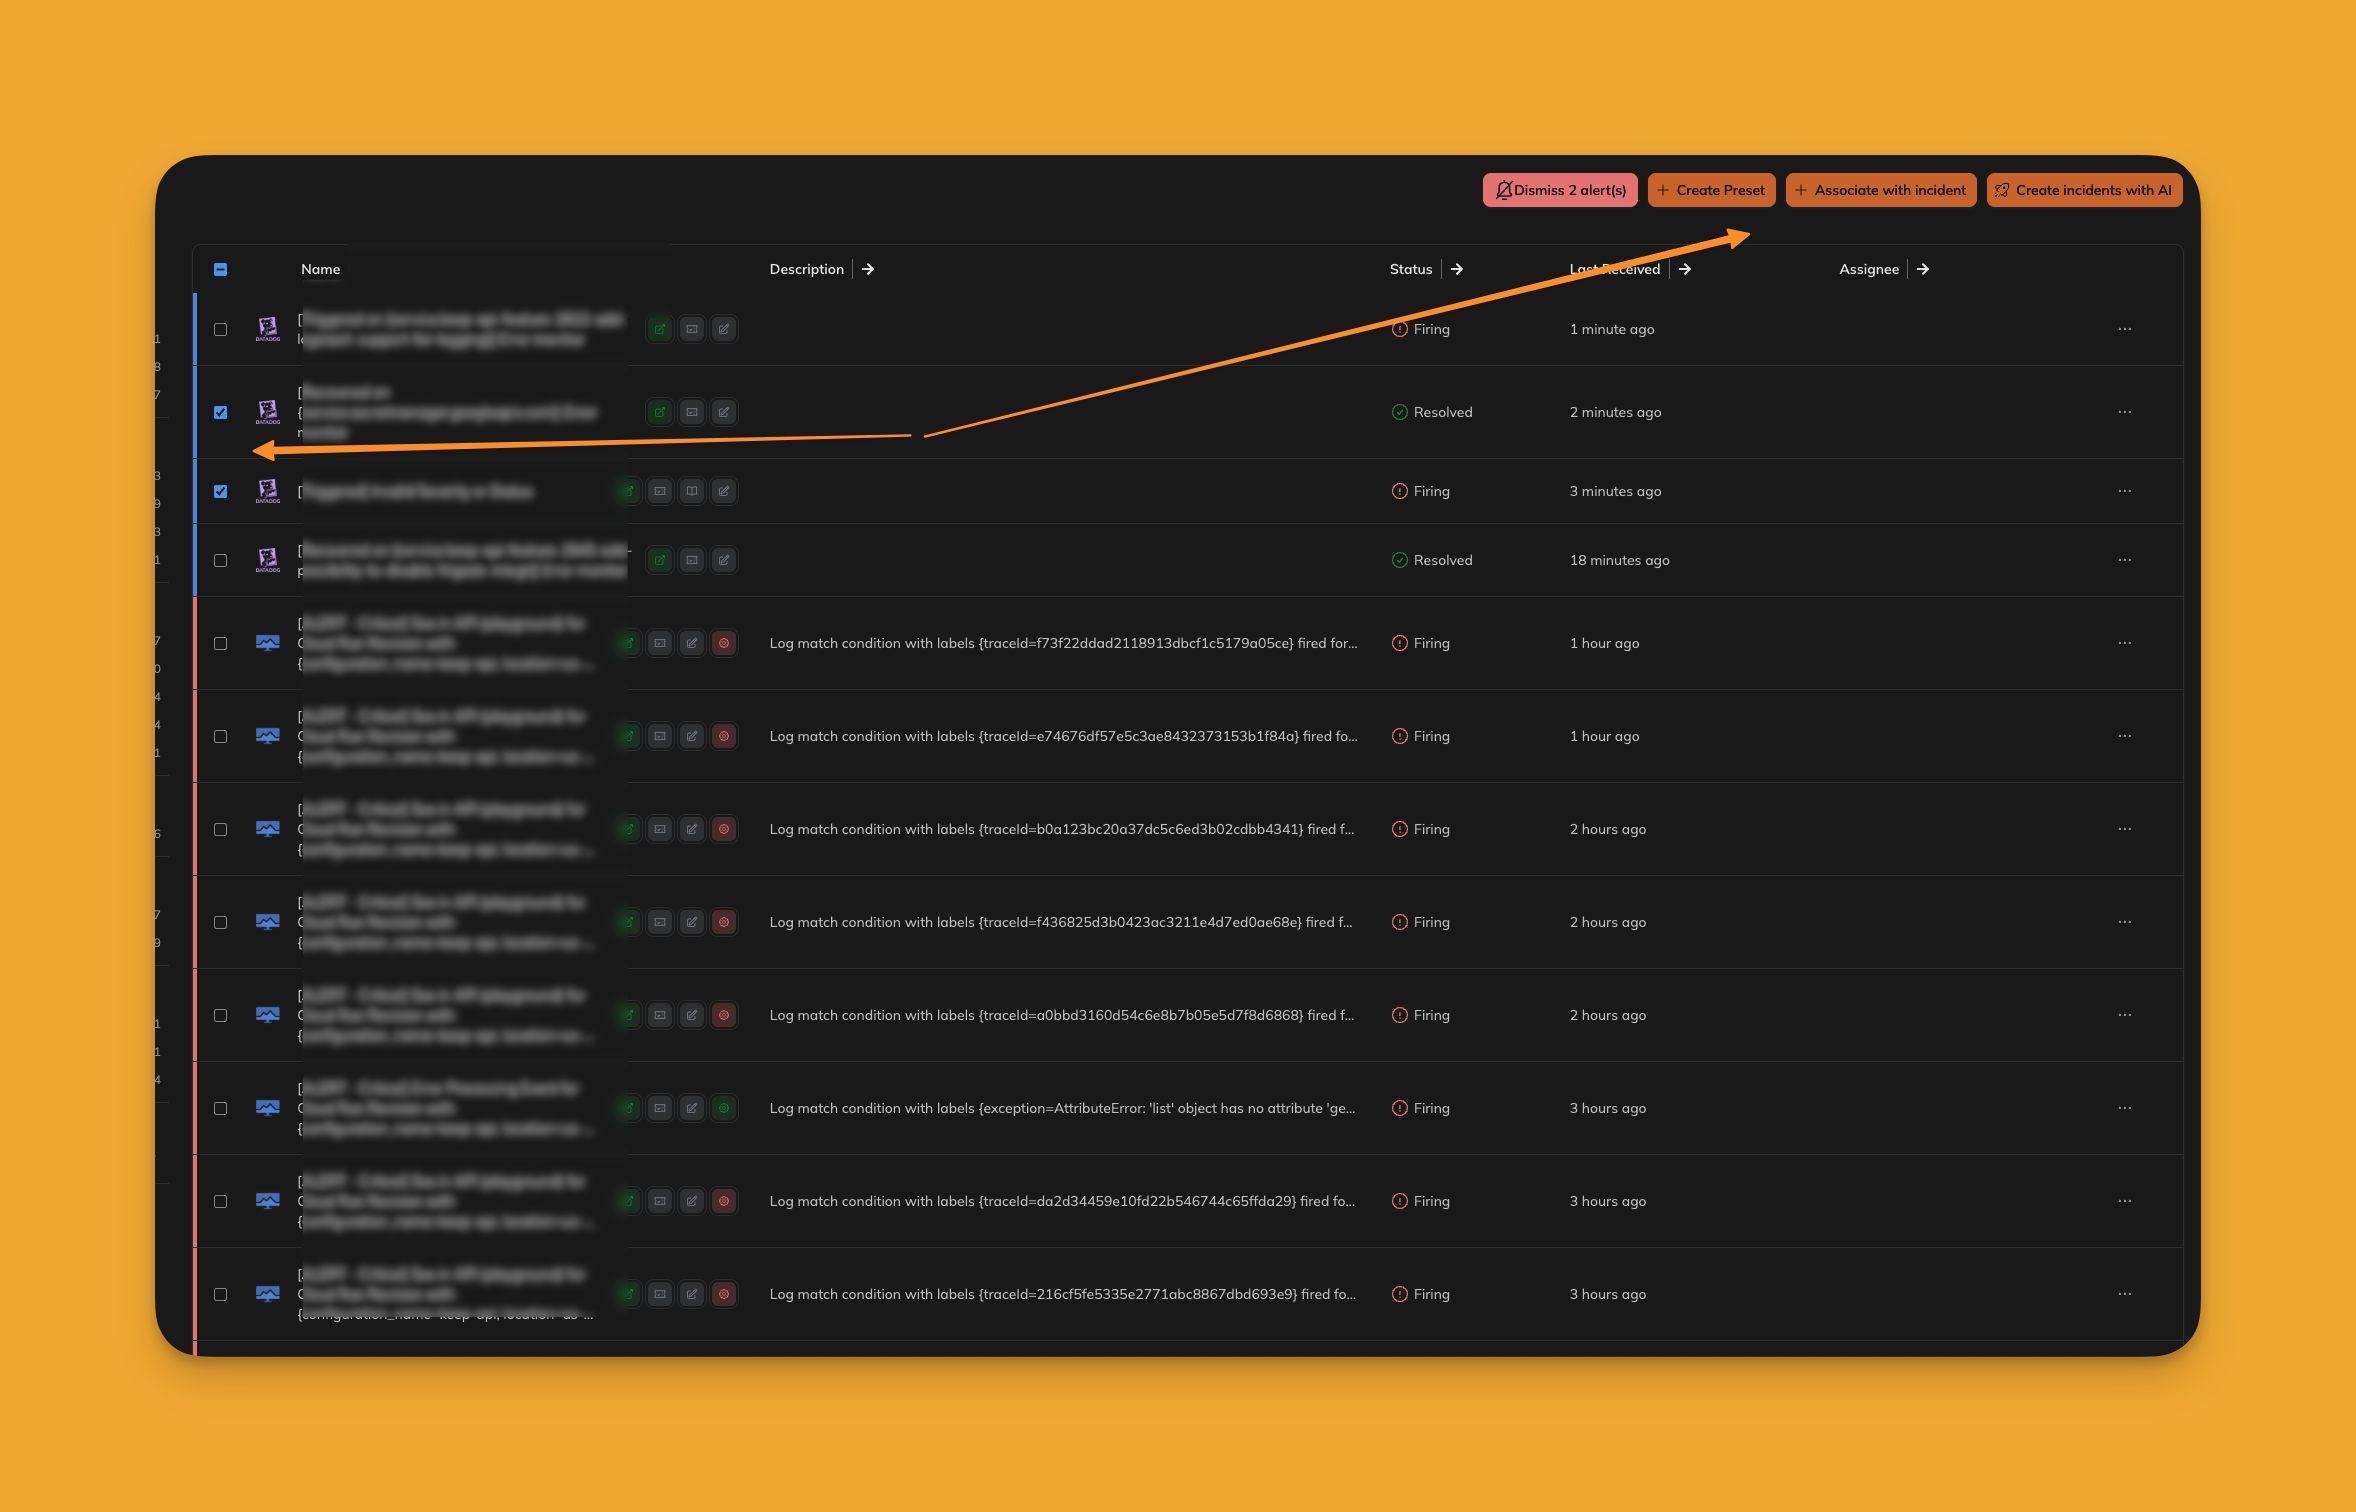The width and height of the screenshot is (2356, 1512).
Task: Click note edit icon on the 18 minutes ago alert
Action: pyautogui.click(x=724, y=560)
